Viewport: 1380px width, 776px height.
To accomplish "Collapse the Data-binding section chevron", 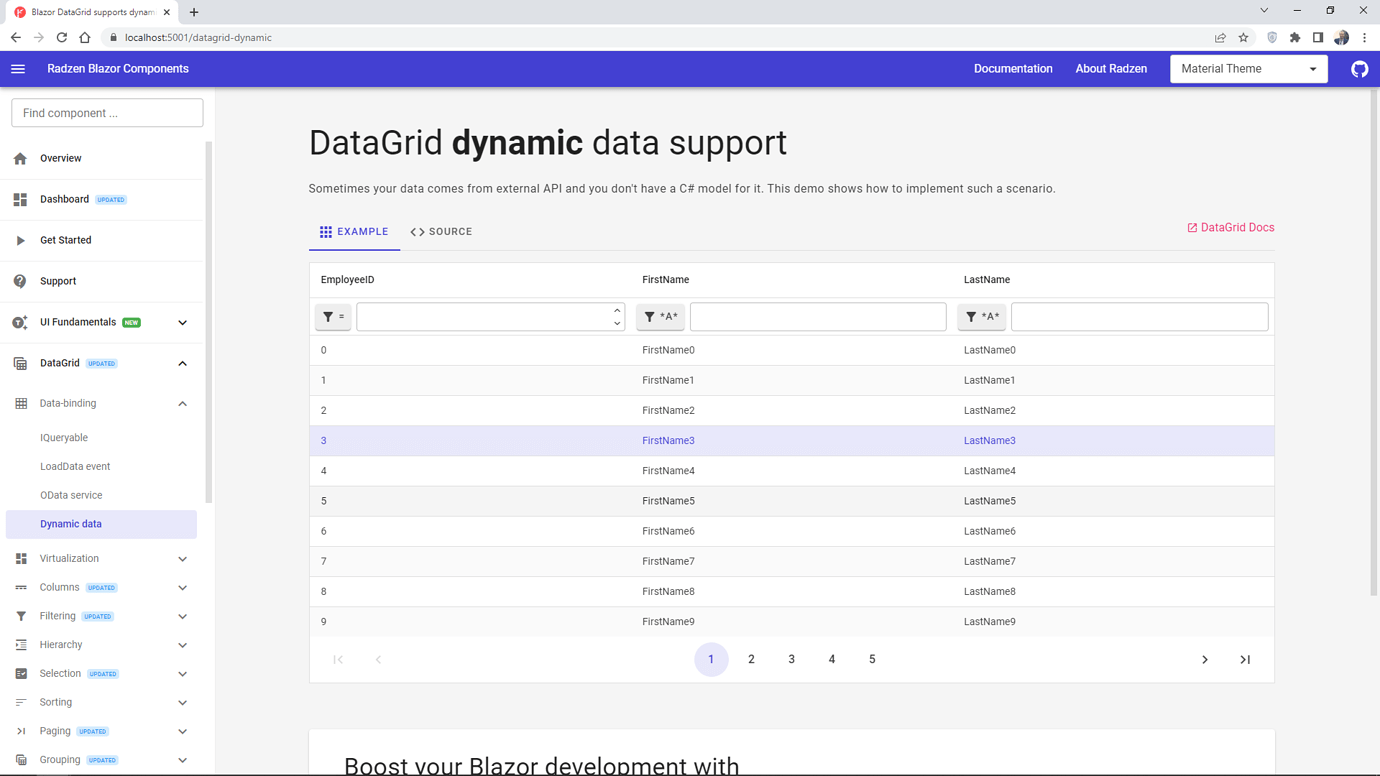I will coord(182,404).
